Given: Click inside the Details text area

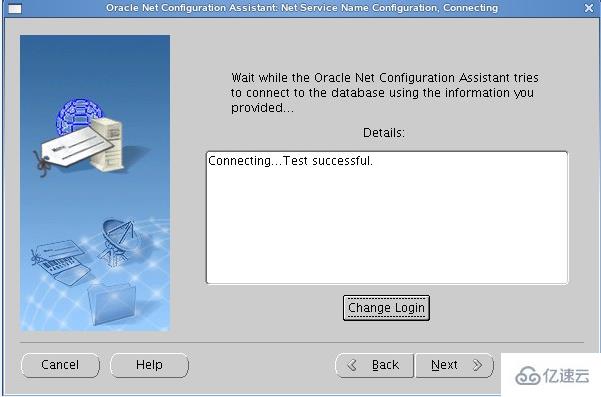Looking at the screenshot, I should (387, 218).
